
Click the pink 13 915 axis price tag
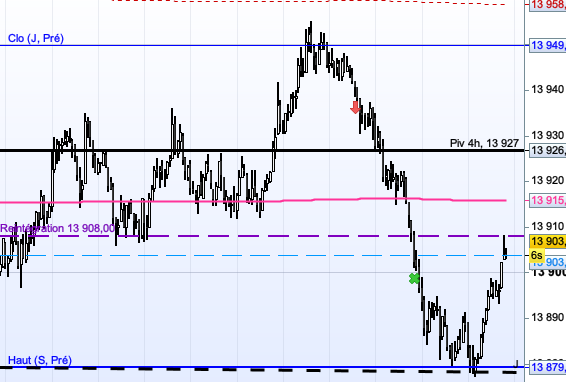point(548,200)
